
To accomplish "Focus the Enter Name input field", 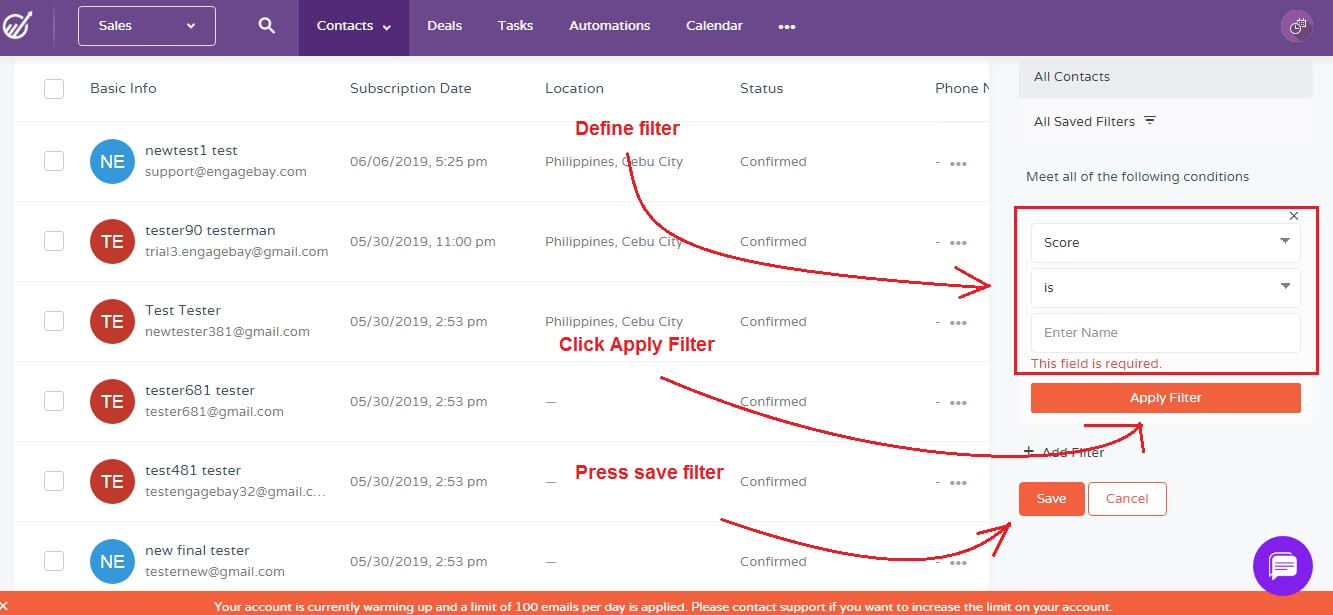I will click(1165, 333).
